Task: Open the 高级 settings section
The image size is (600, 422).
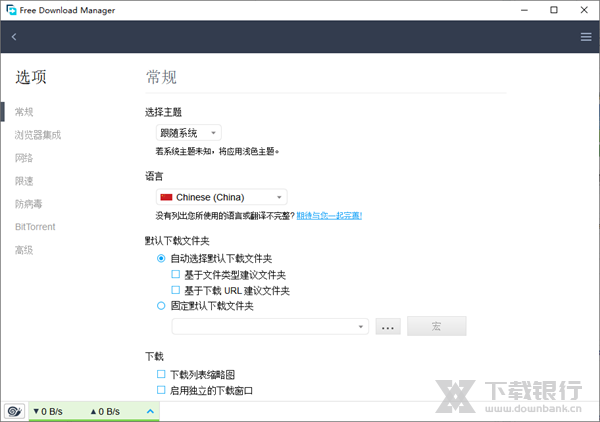Action: (24, 250)
